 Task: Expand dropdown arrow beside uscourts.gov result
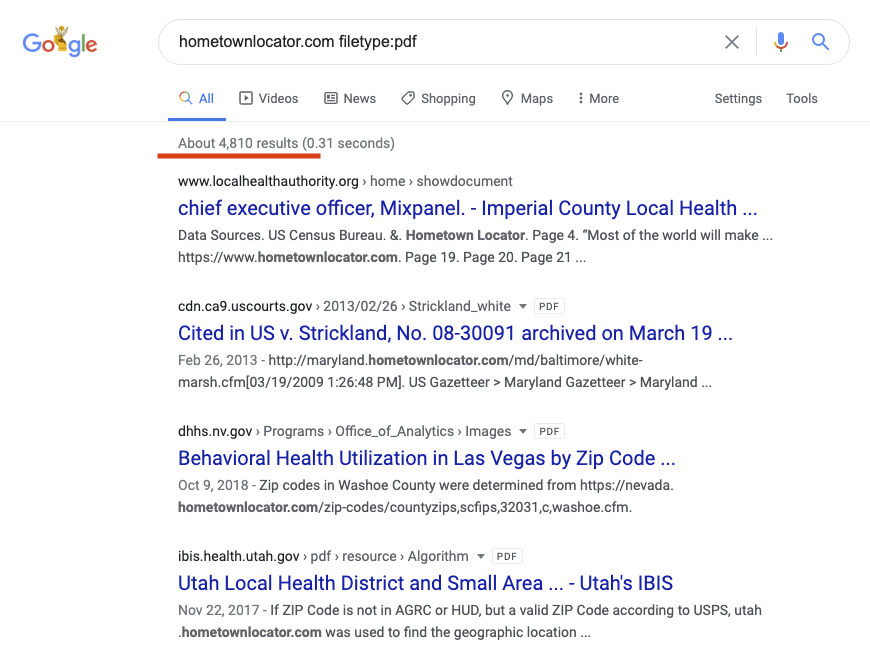coord(522,307)
